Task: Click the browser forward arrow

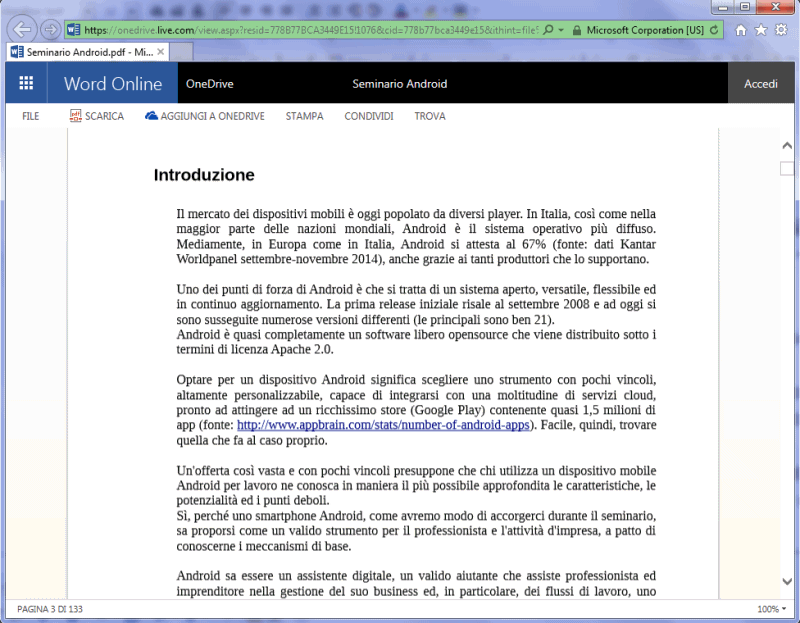Action: click(x=50, y=30)
